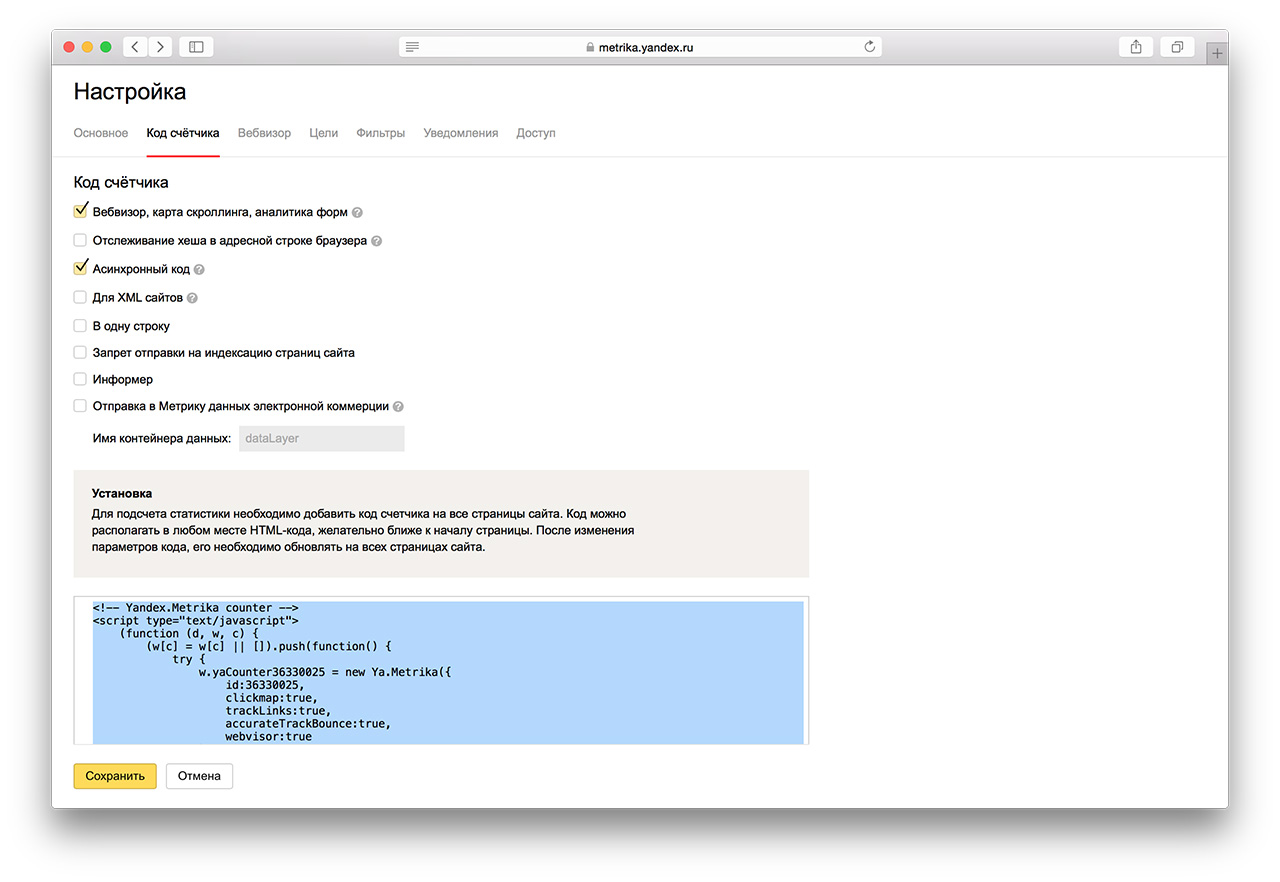The height and width of the screenshot is (882, 1280).
Task: Switch to the Вебвизор tab
Action: point(264,133)
